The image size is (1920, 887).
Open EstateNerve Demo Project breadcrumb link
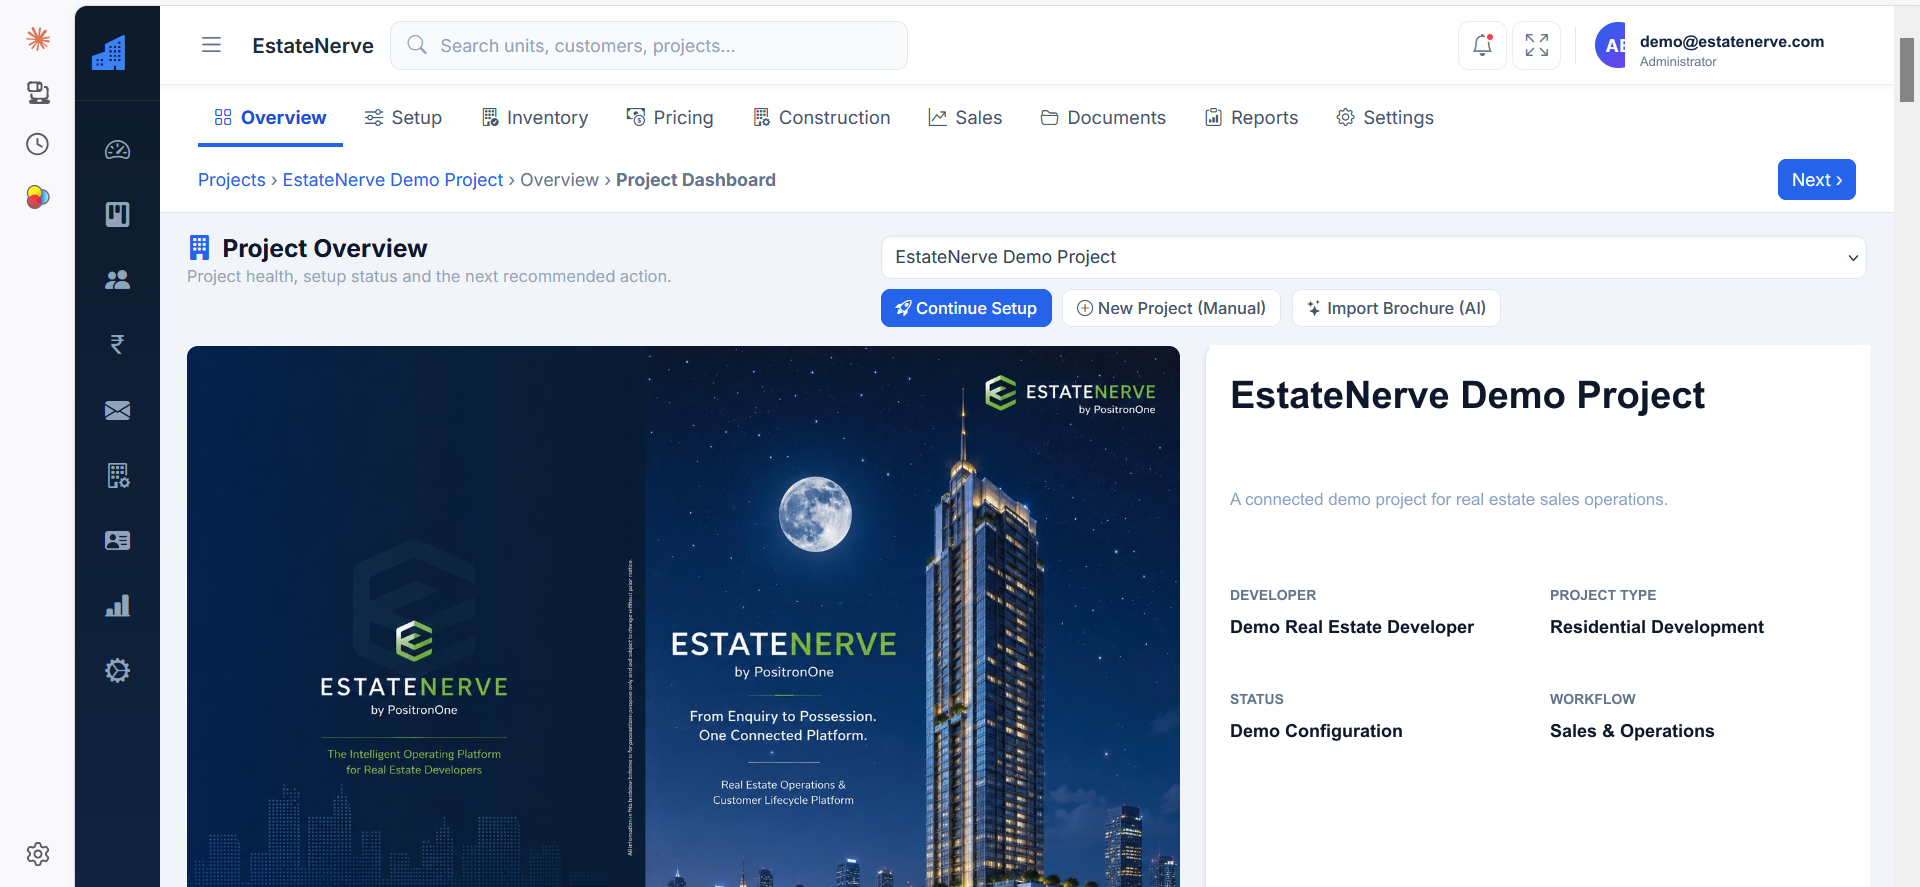393,180
